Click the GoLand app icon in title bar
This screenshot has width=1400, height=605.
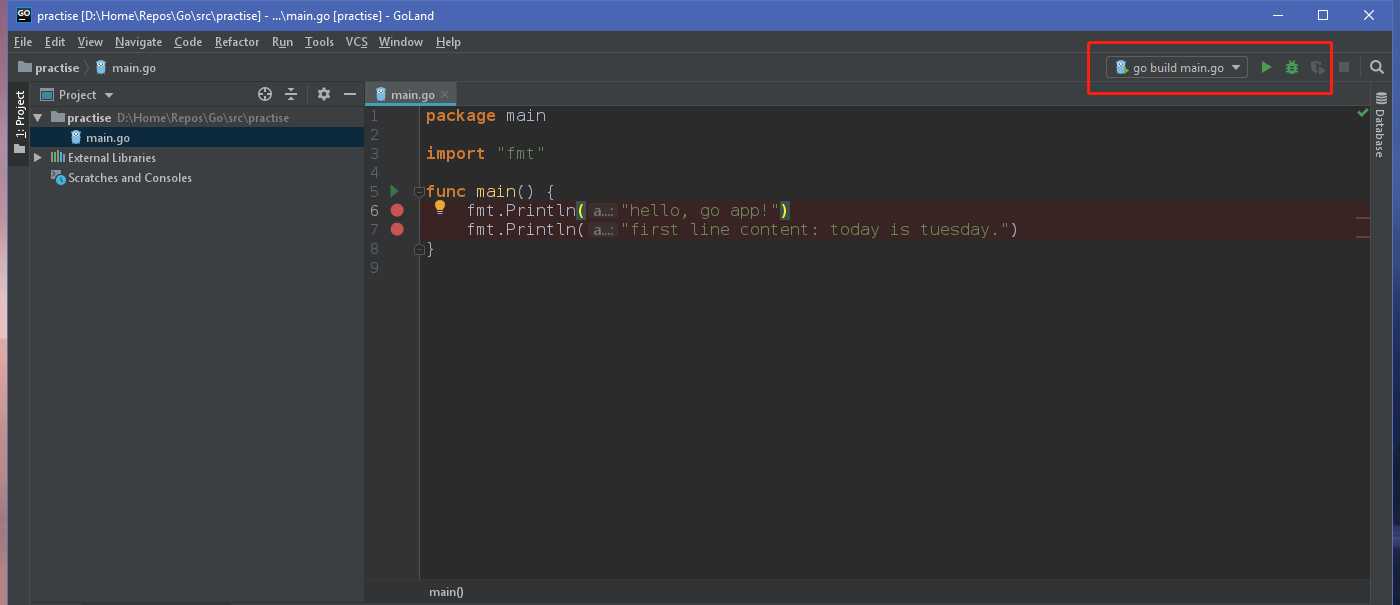(24, 15)
